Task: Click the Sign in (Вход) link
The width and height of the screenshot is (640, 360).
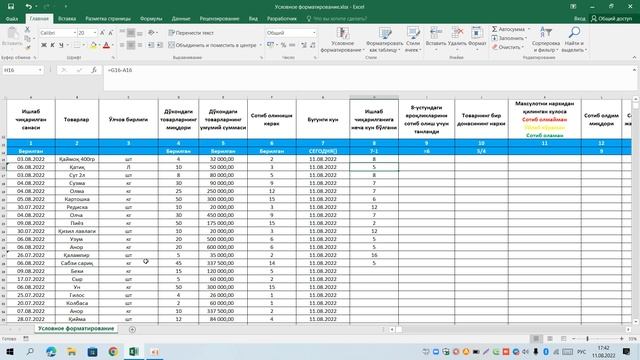Action: [579, 18]
